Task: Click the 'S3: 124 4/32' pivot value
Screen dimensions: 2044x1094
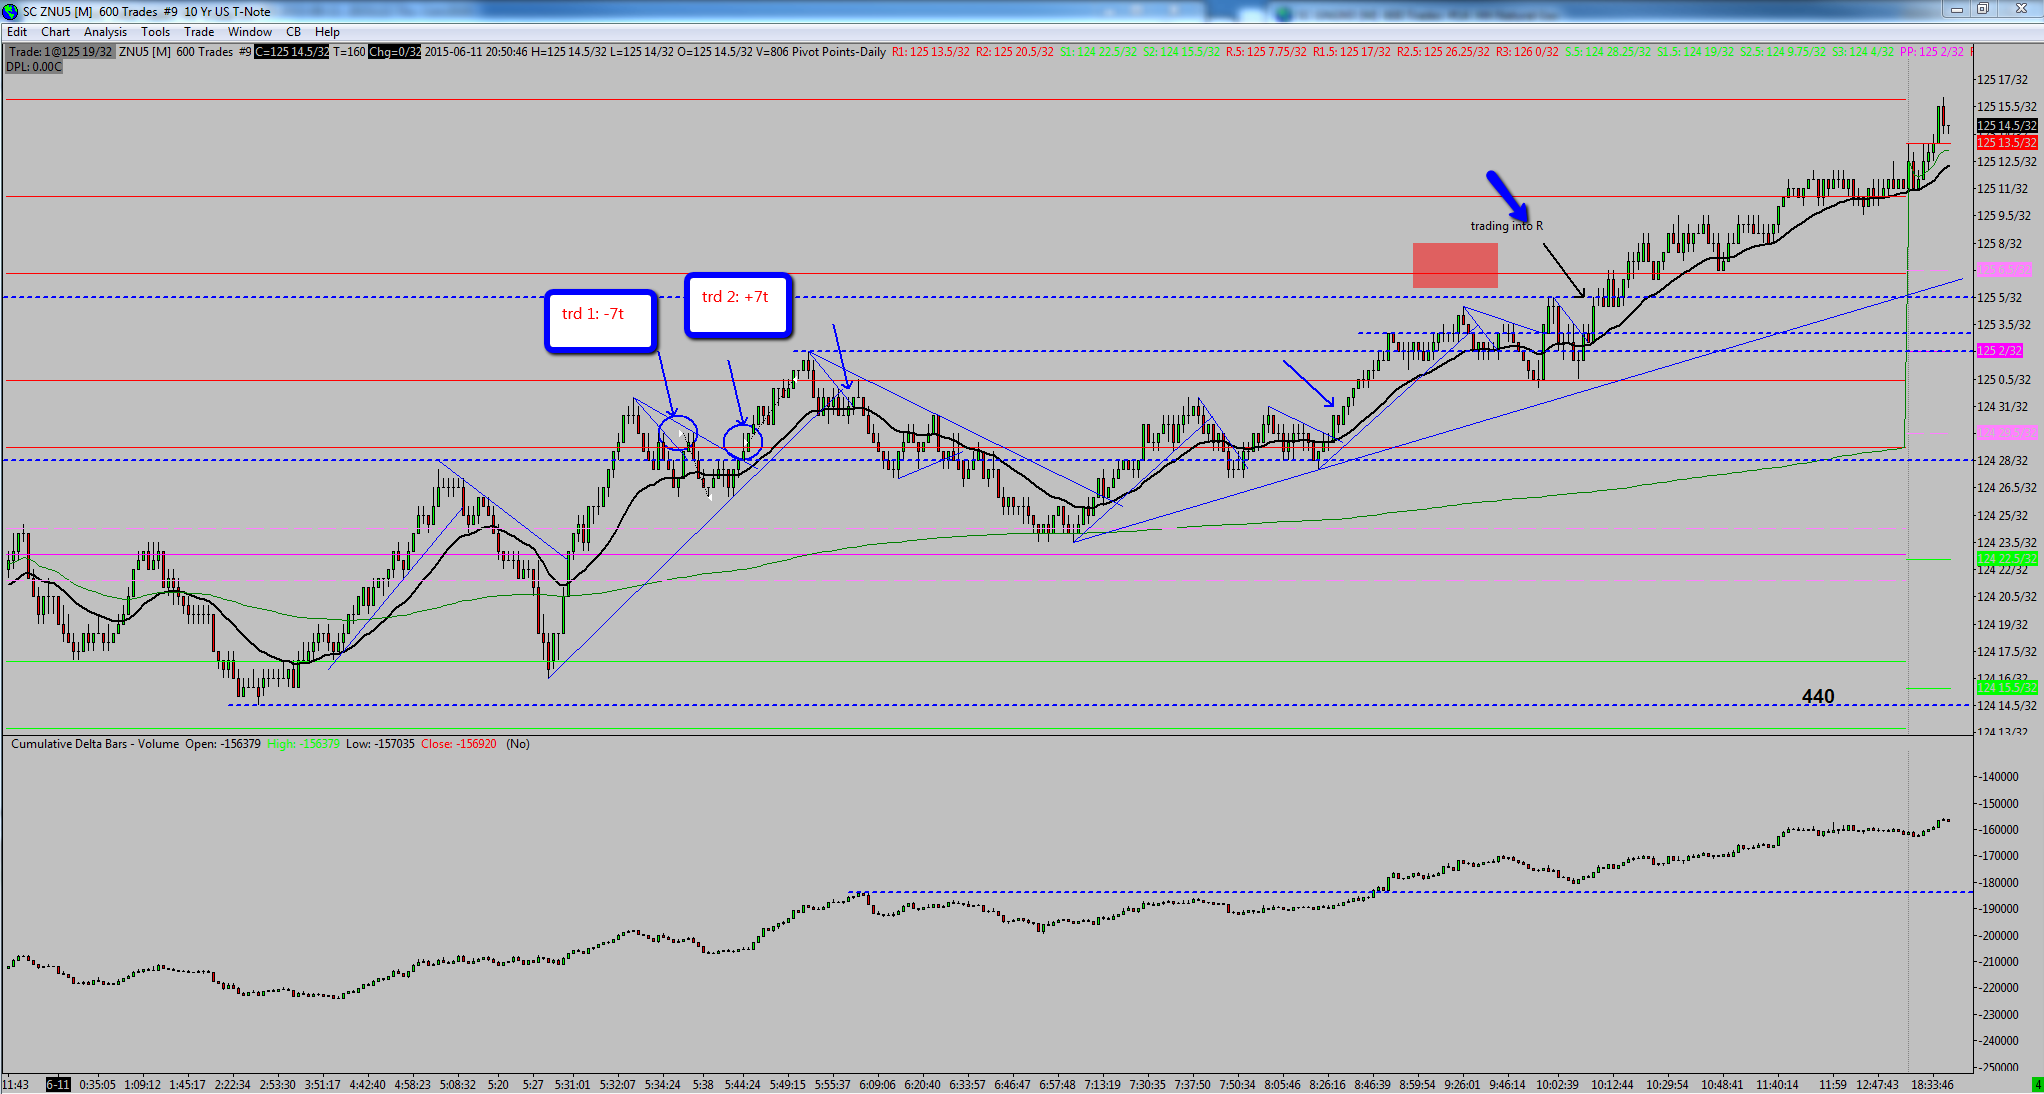Action: (1863, 52)
